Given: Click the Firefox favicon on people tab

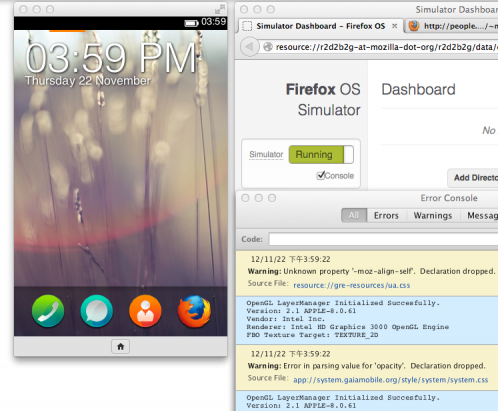Looking at the screenshot, I should pos(414,26).
